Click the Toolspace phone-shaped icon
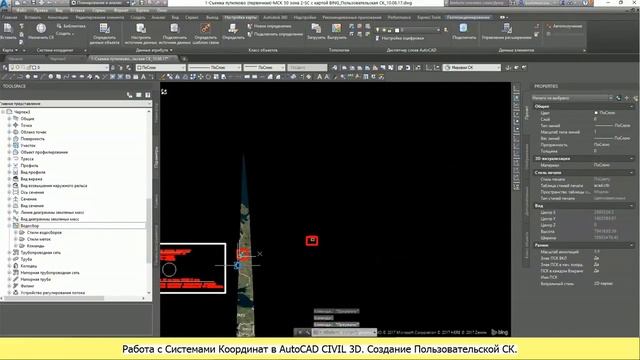Viewport: 640px width, 360px height. click(x=129, y=95)
